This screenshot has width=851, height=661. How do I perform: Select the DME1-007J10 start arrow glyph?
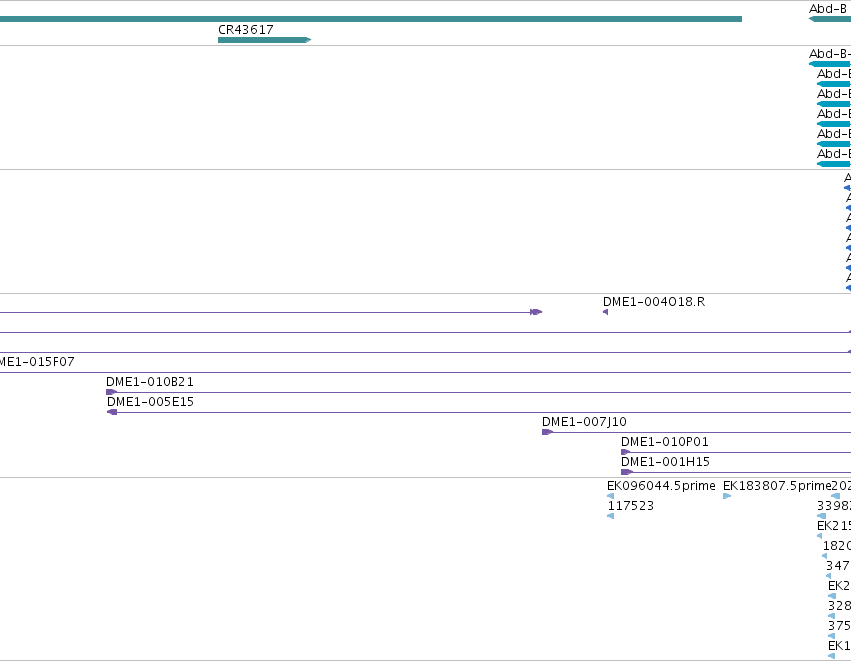click(x=547, y=432)
